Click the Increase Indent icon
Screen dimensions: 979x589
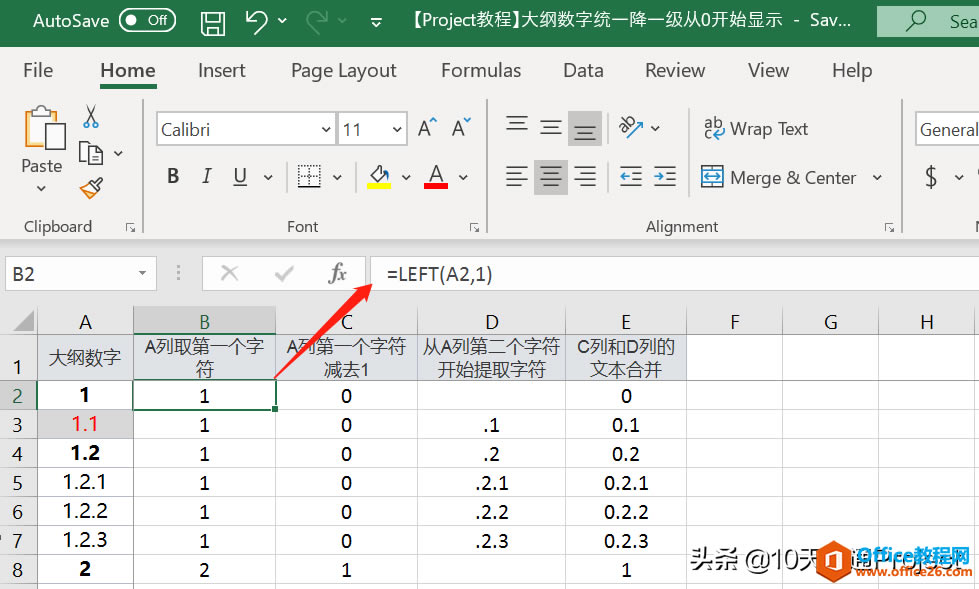click(x=665, y=177)
